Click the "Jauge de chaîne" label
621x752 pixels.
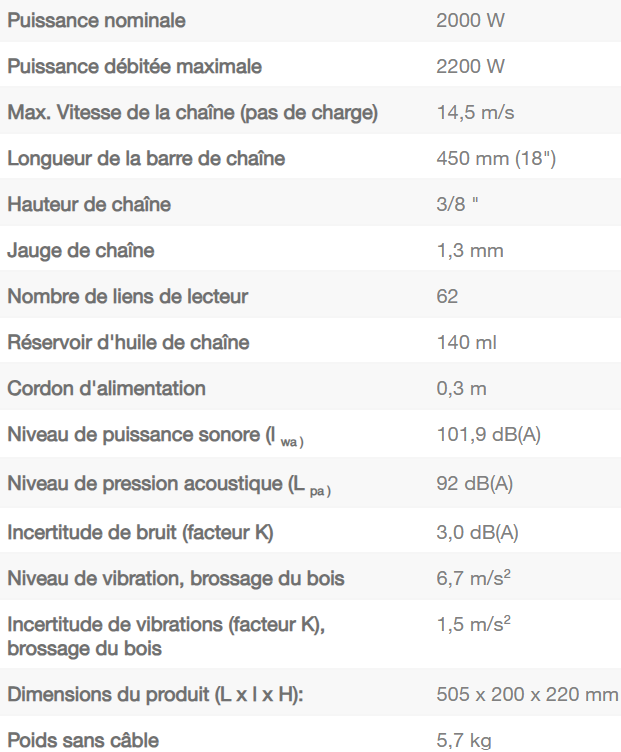pos(81,251)
